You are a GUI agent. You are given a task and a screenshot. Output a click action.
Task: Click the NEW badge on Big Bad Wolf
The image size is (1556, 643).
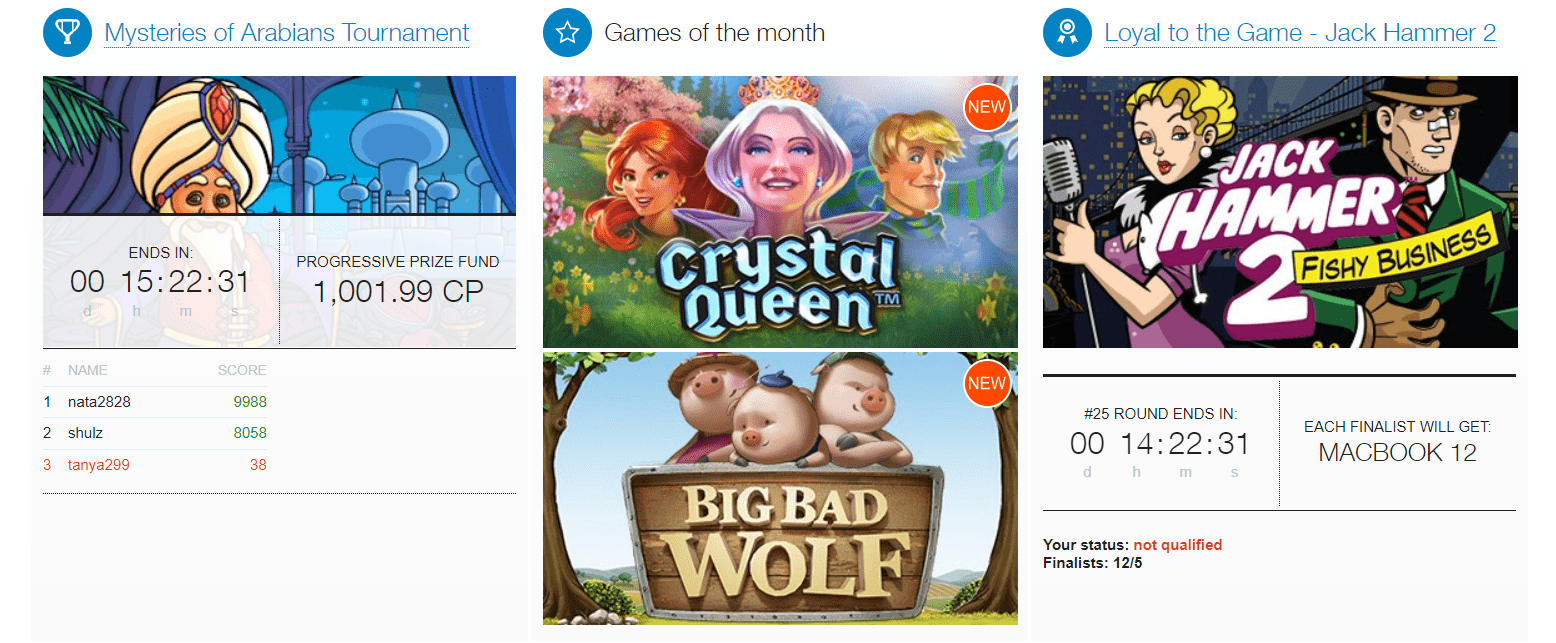[987, 384]
